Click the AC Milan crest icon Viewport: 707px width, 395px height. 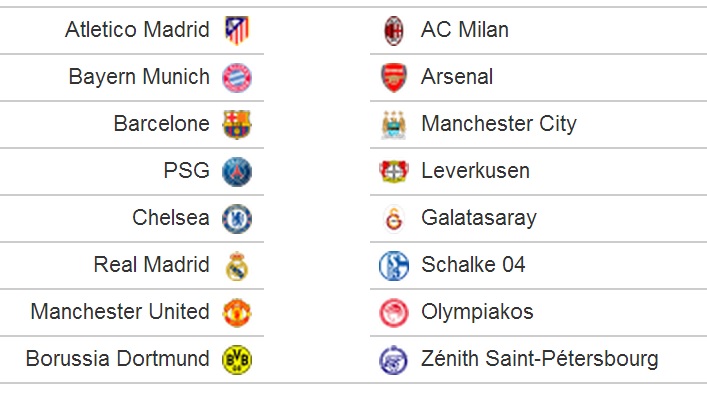394,31
